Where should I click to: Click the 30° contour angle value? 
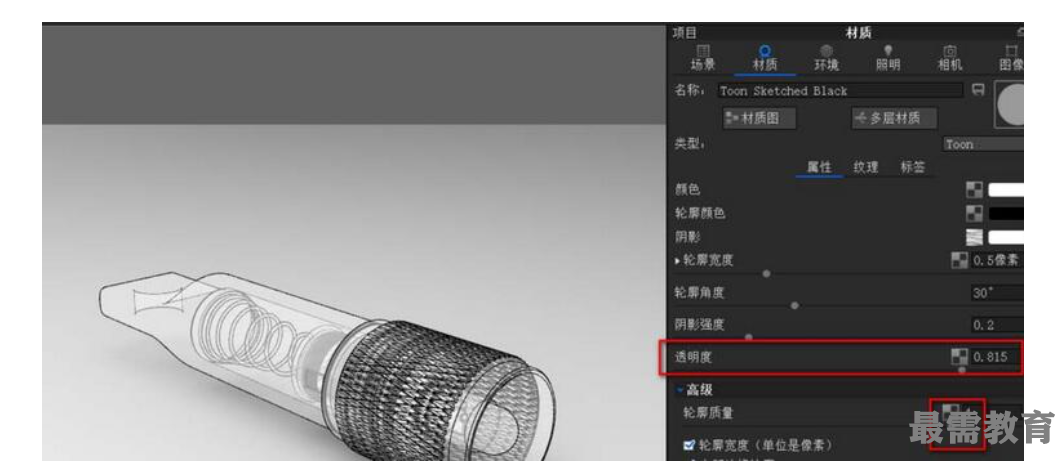click(997, 293)
